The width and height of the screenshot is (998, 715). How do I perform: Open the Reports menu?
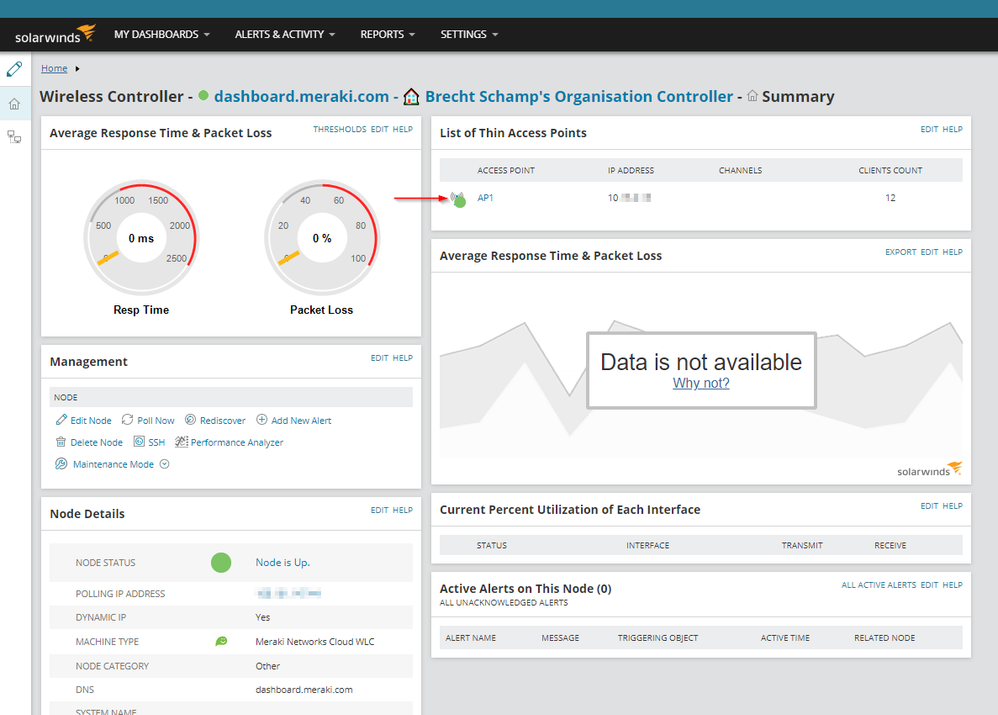click(x=387, y=34)
